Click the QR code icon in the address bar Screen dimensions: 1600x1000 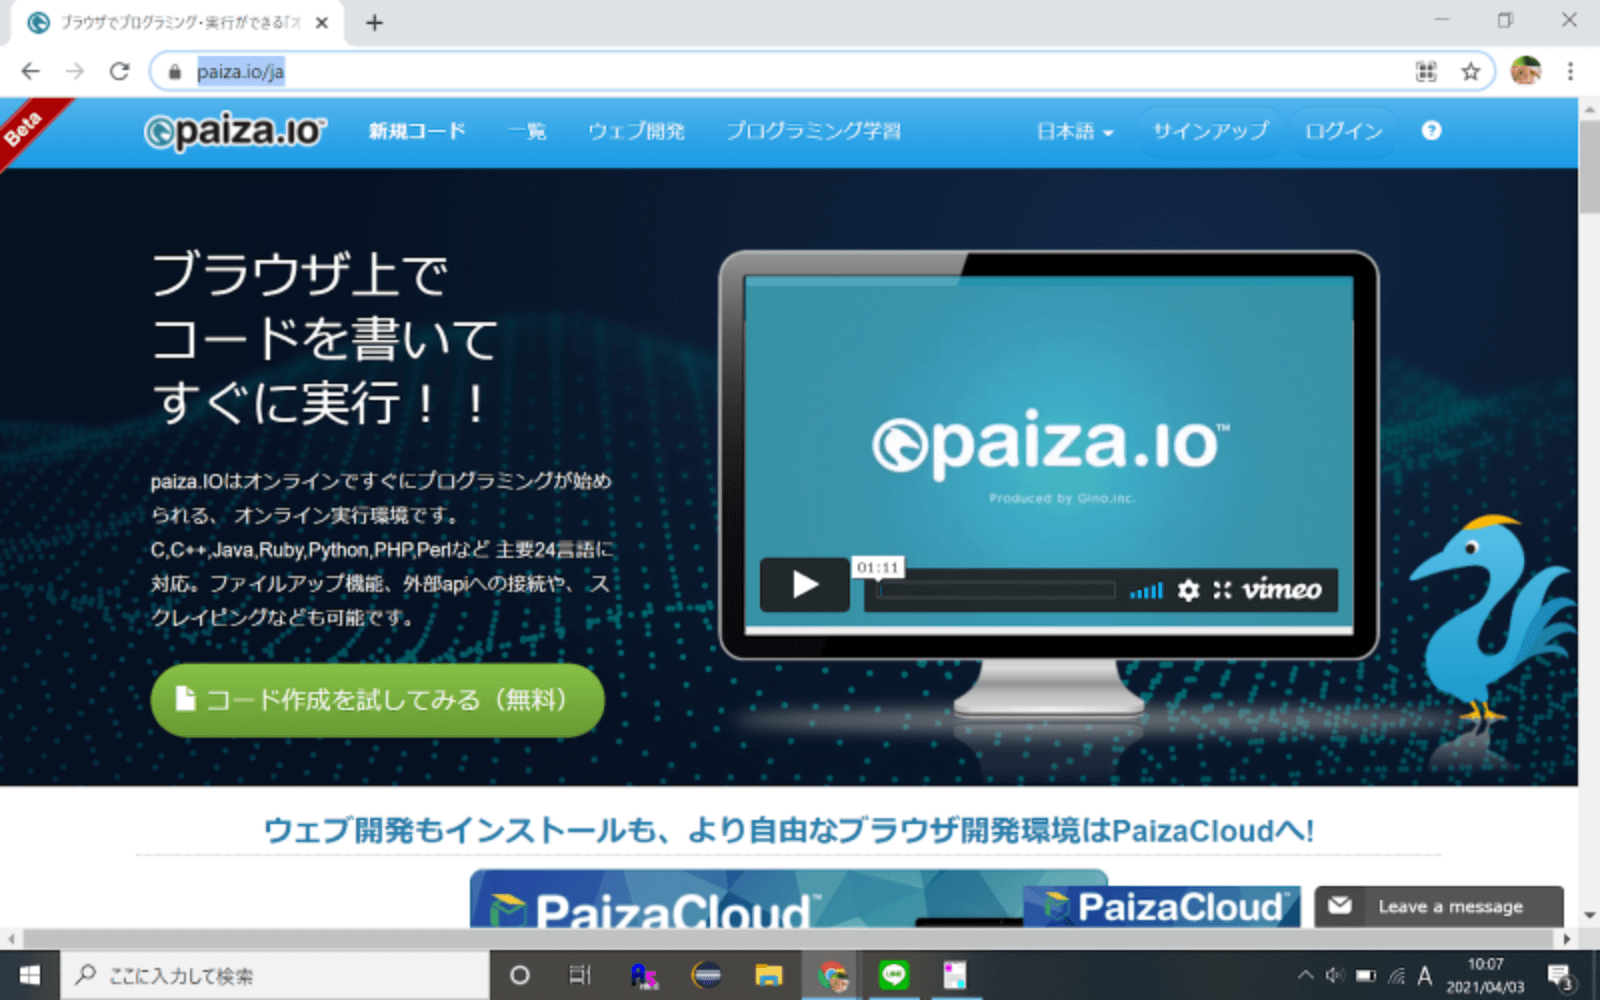tap(1426, 71)
